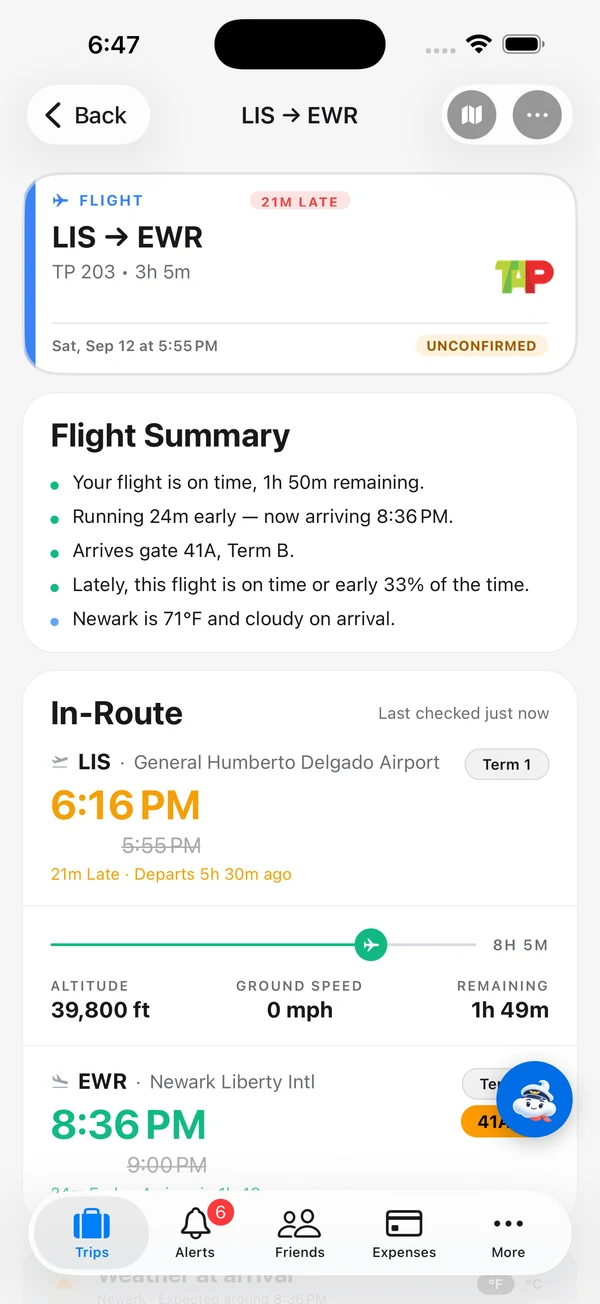The height and width of the screenshot is (1304, 600).
Task: Open the map view icon
Action: pos(471,115)
